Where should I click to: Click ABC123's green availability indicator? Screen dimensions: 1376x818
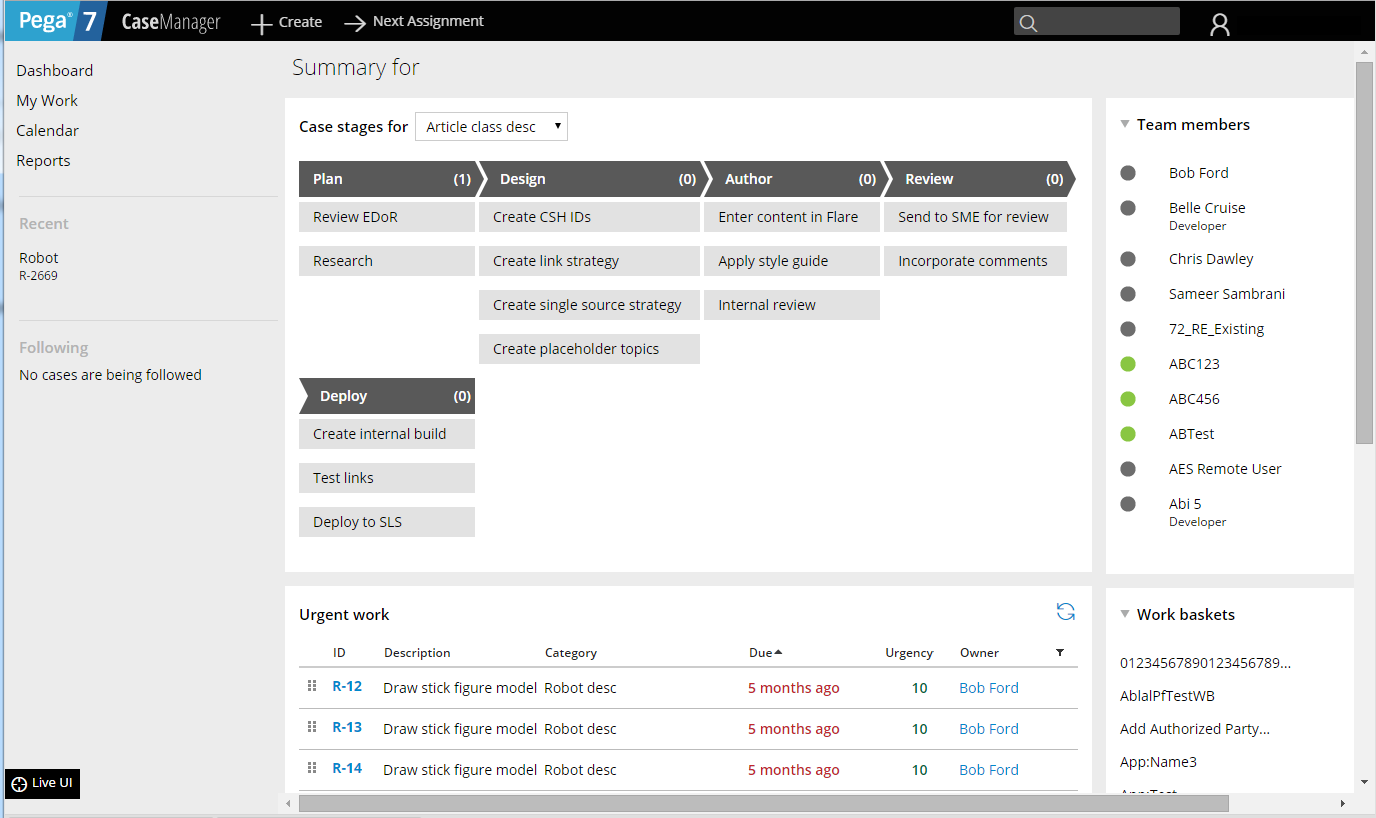point(1128,363)
